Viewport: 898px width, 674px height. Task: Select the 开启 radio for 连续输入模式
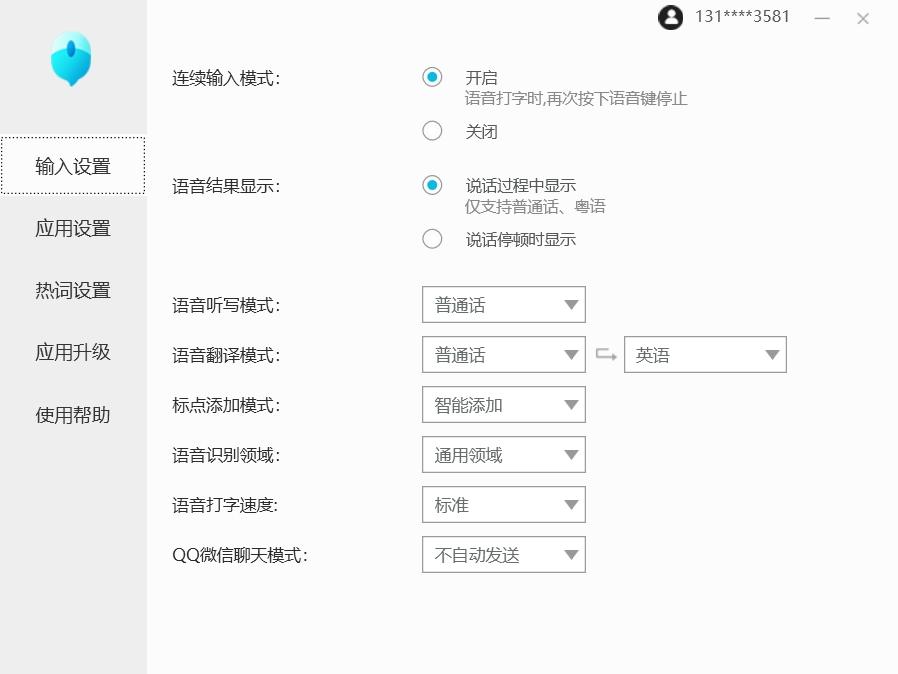click(432, 76)
